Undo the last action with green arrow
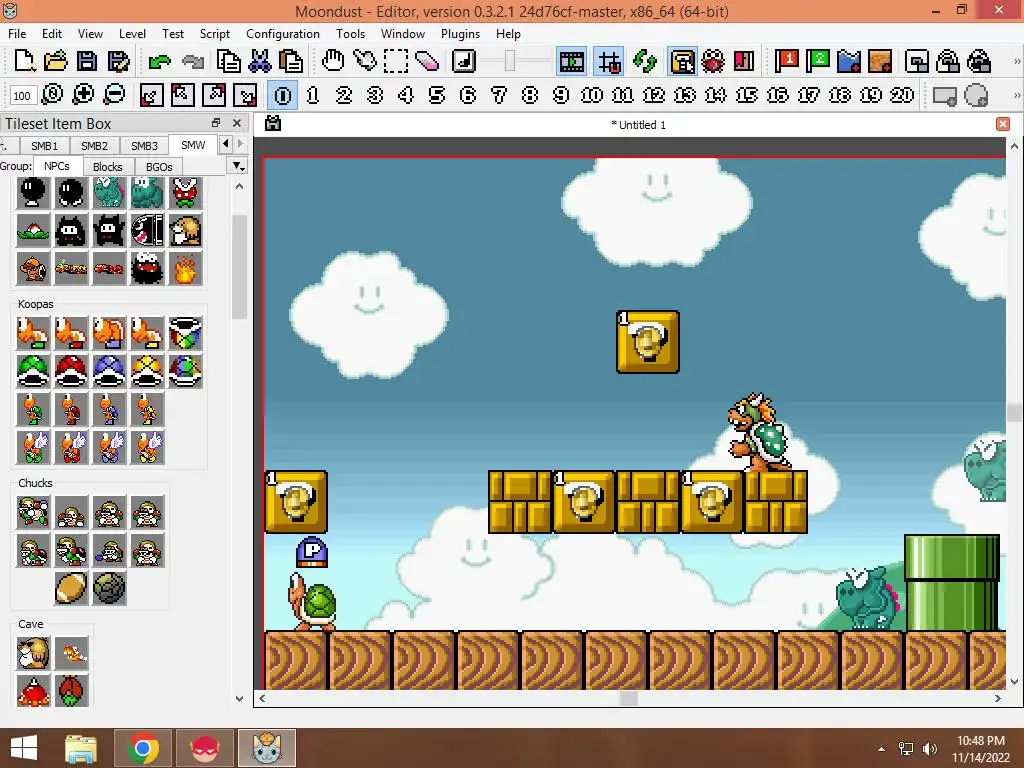The width and height of the screenshot is (1024, 768). [x=159, y=62]
